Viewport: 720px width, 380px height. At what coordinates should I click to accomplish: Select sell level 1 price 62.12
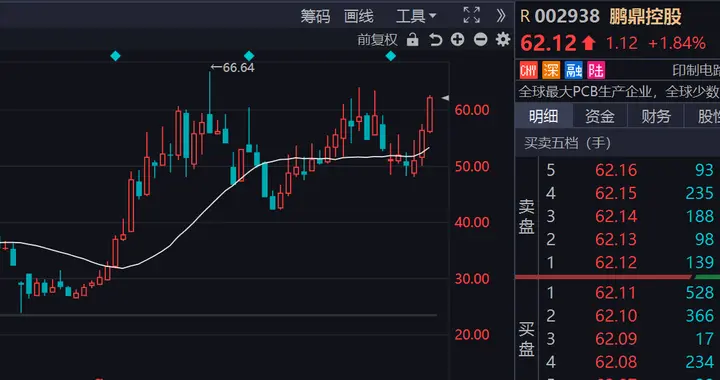(616, 263)
